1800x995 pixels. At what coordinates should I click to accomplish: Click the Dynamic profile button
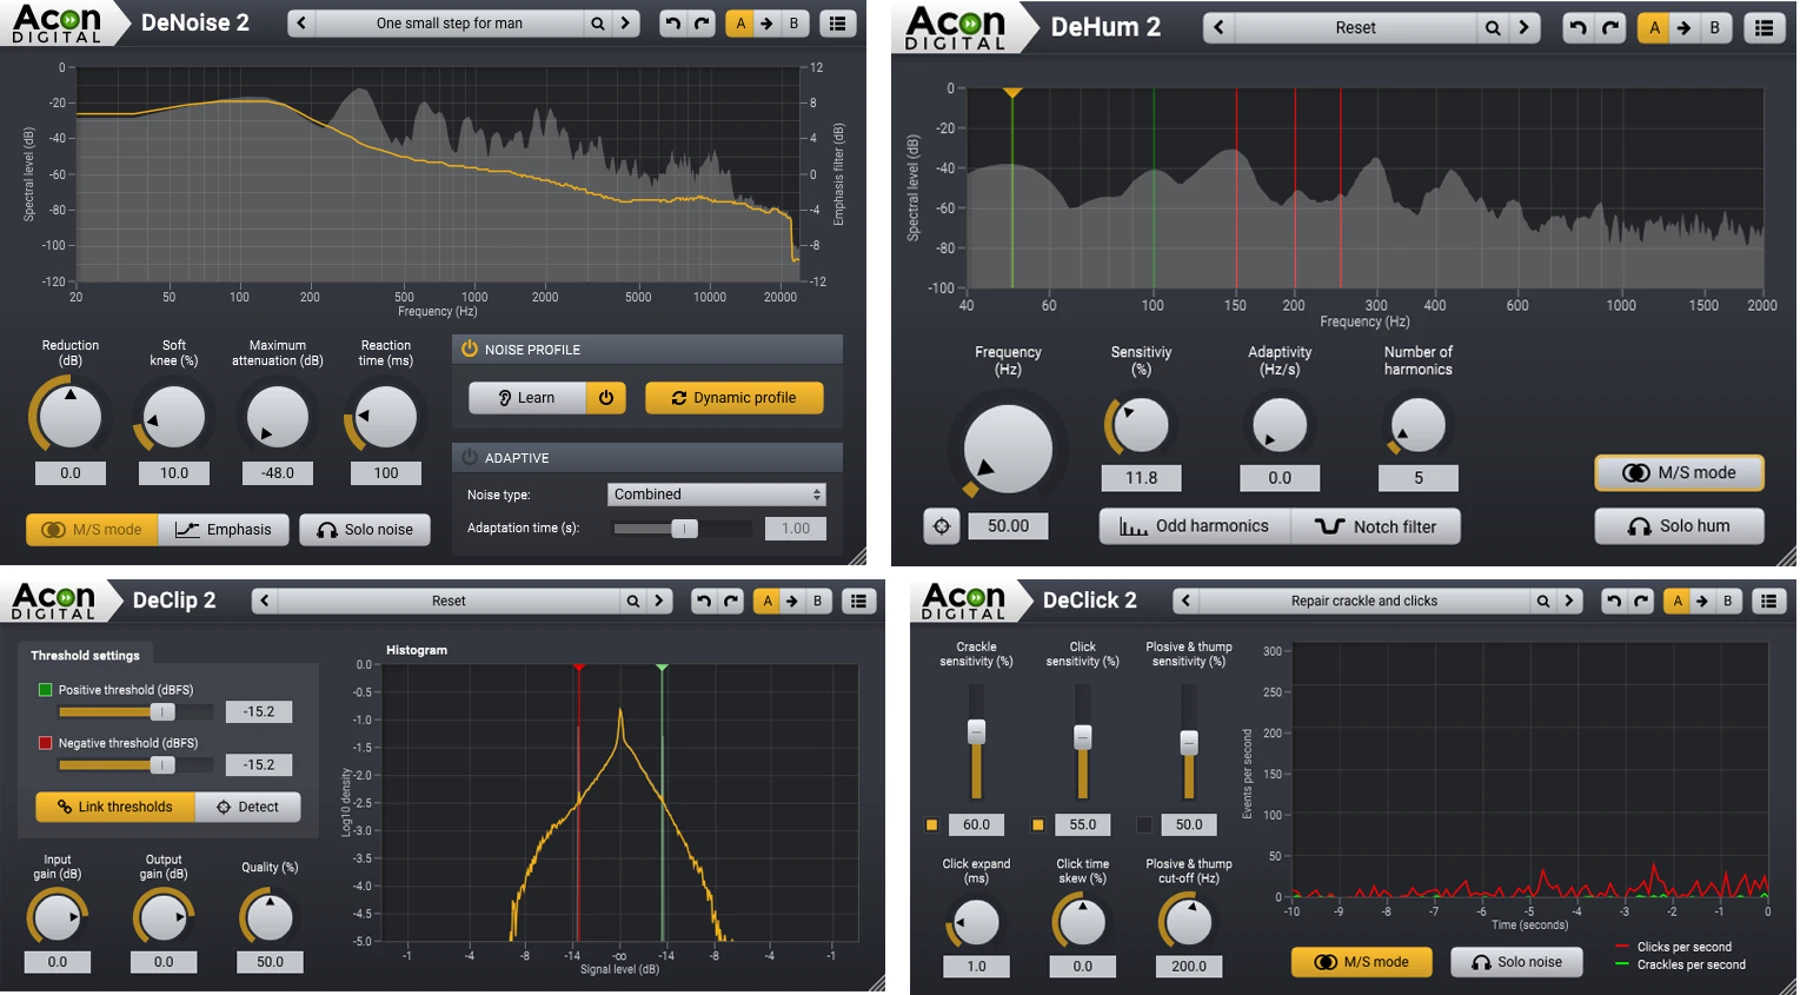734,397
